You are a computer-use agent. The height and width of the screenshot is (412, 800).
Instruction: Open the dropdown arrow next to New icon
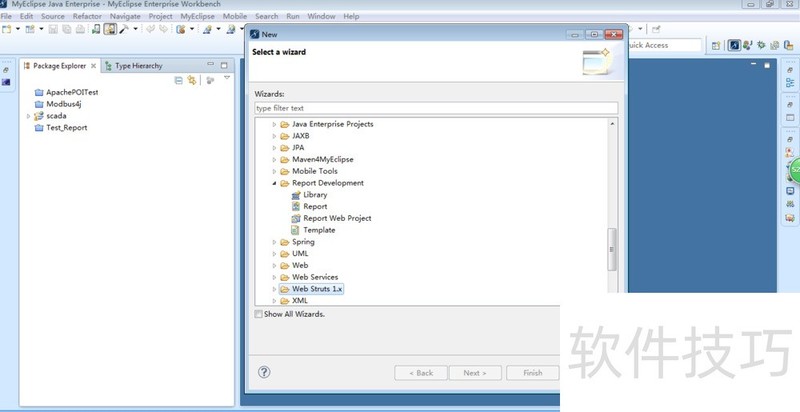[x=17, y=29]
